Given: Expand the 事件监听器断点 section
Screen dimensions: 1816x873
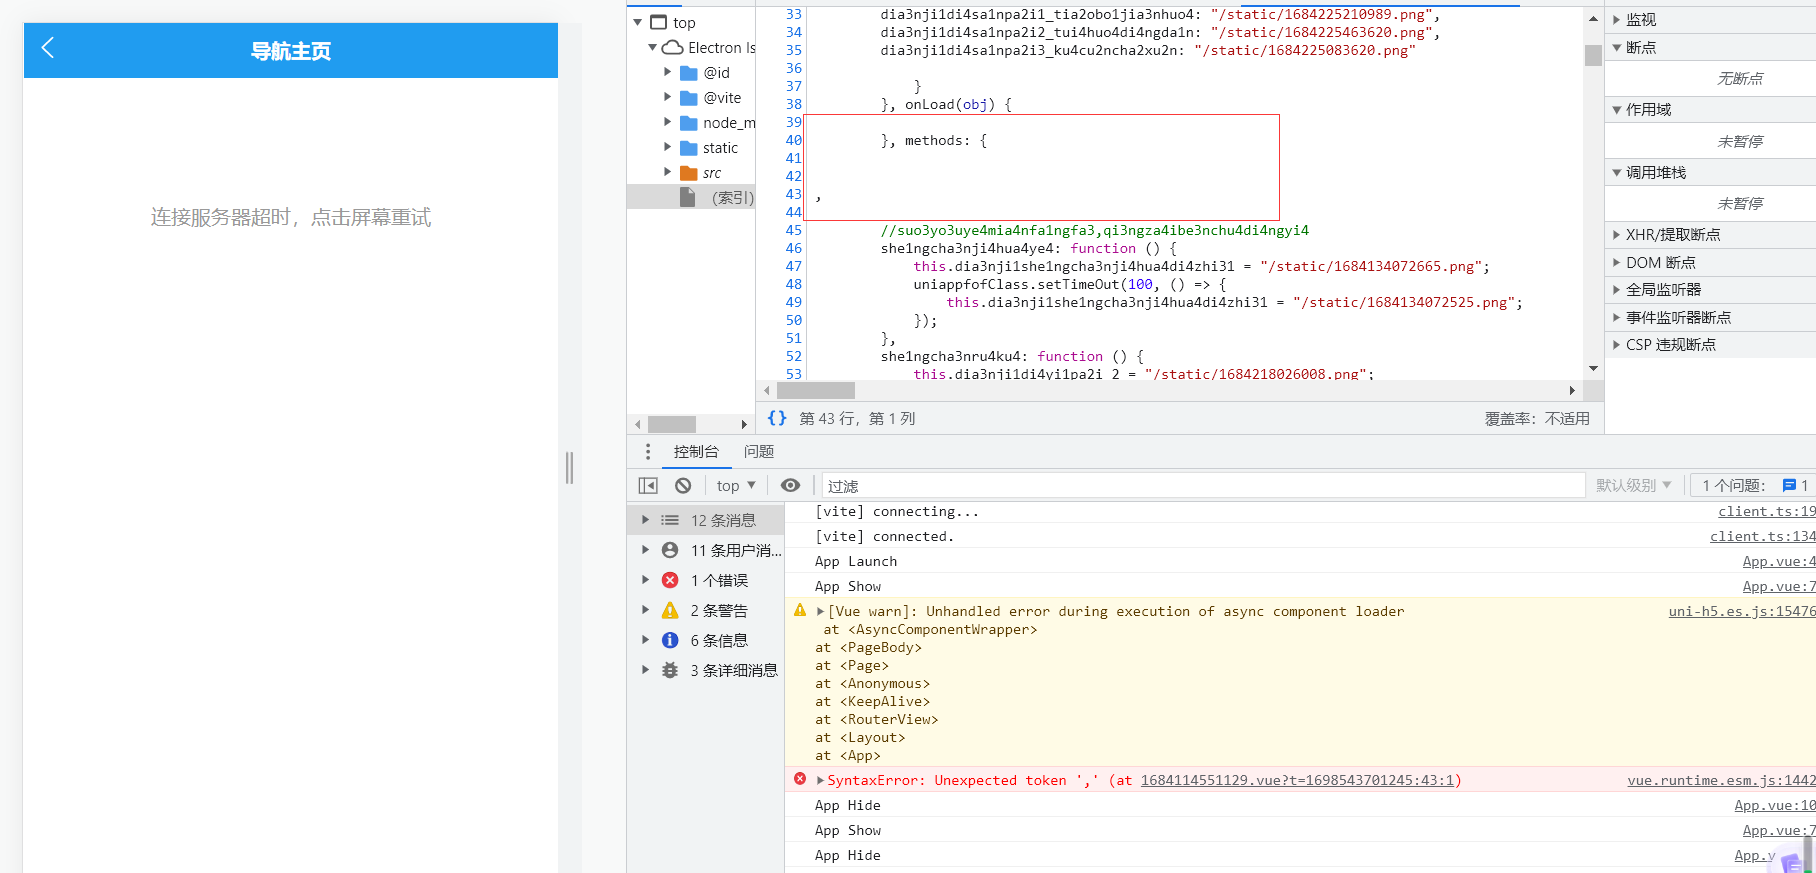Looking at the screenshot, I should (x=1617, y=317).
